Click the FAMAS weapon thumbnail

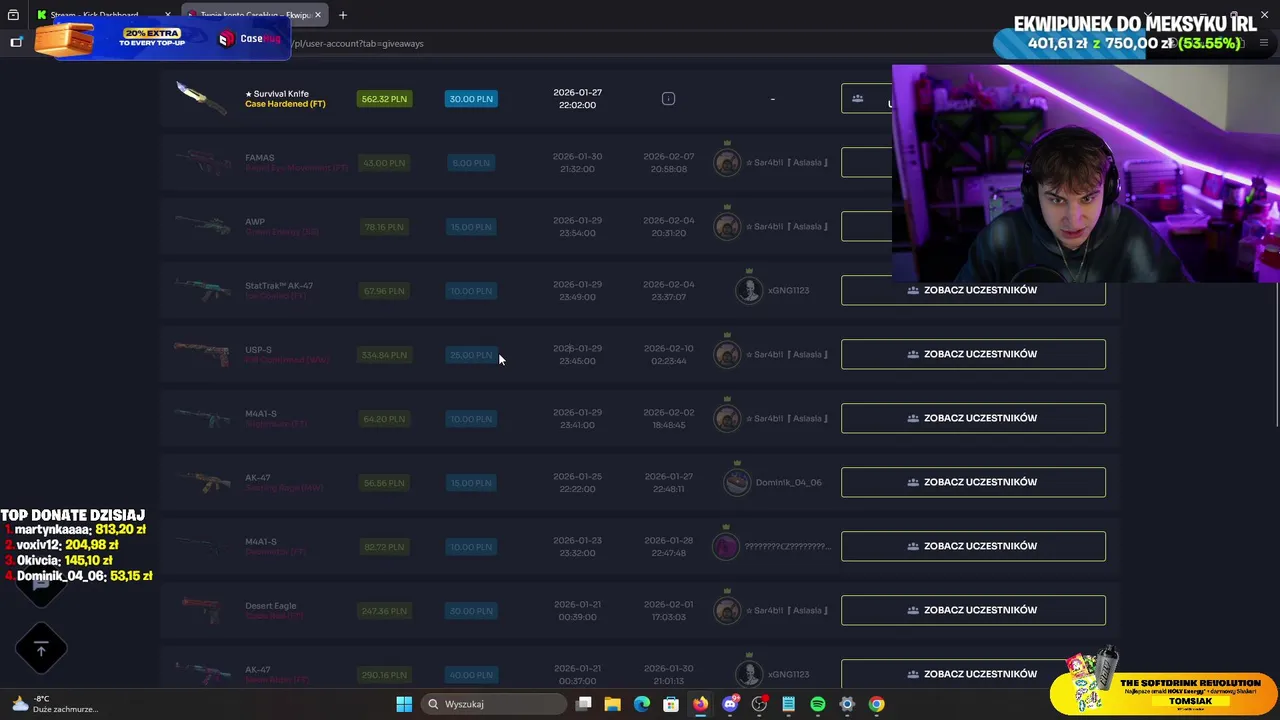[x=202, y=162]
